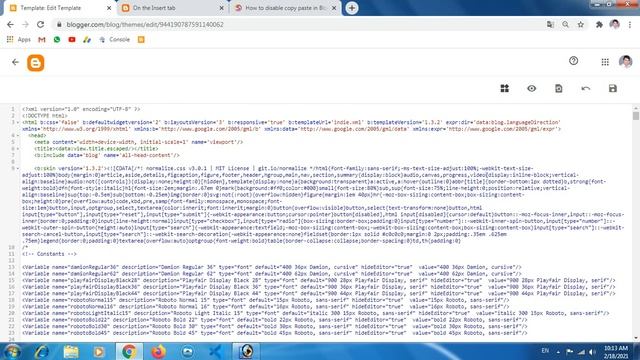Open Visual Studio Code from taskbar
Image resolution: width=640 pixels, height=360 pixels.
216,351
